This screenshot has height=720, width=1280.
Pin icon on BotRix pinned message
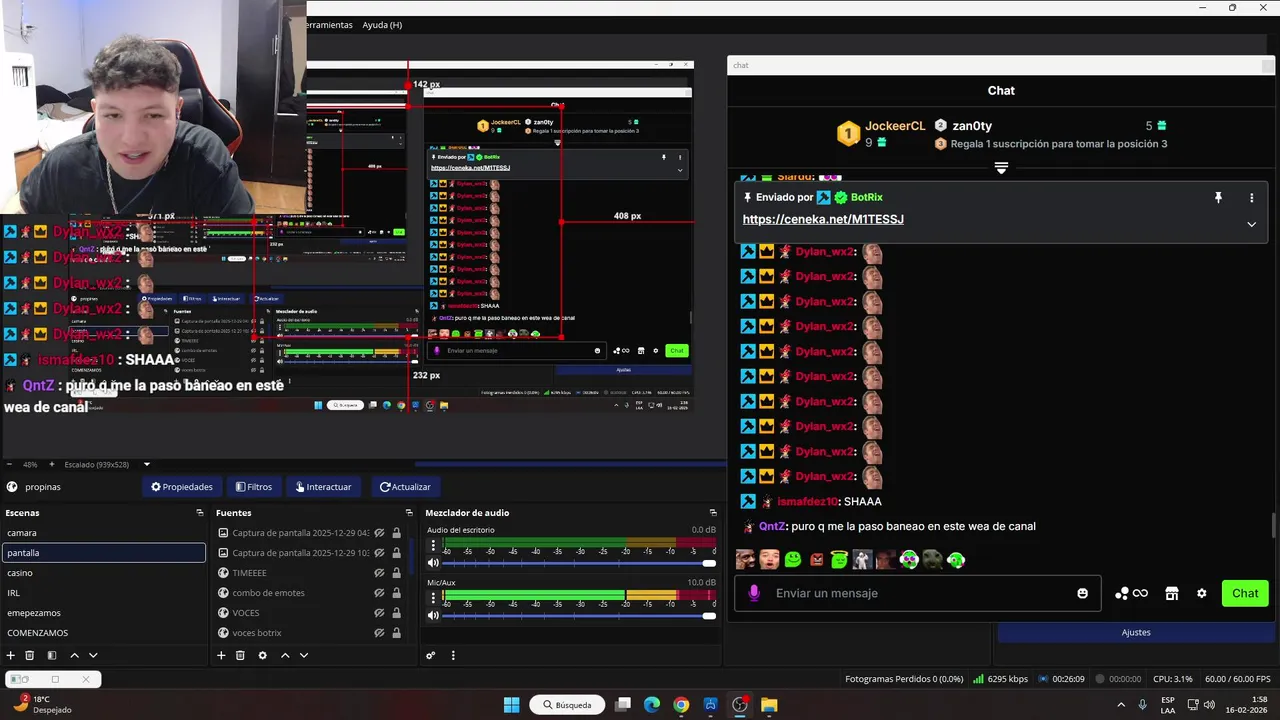click(x=1218, y=198)
